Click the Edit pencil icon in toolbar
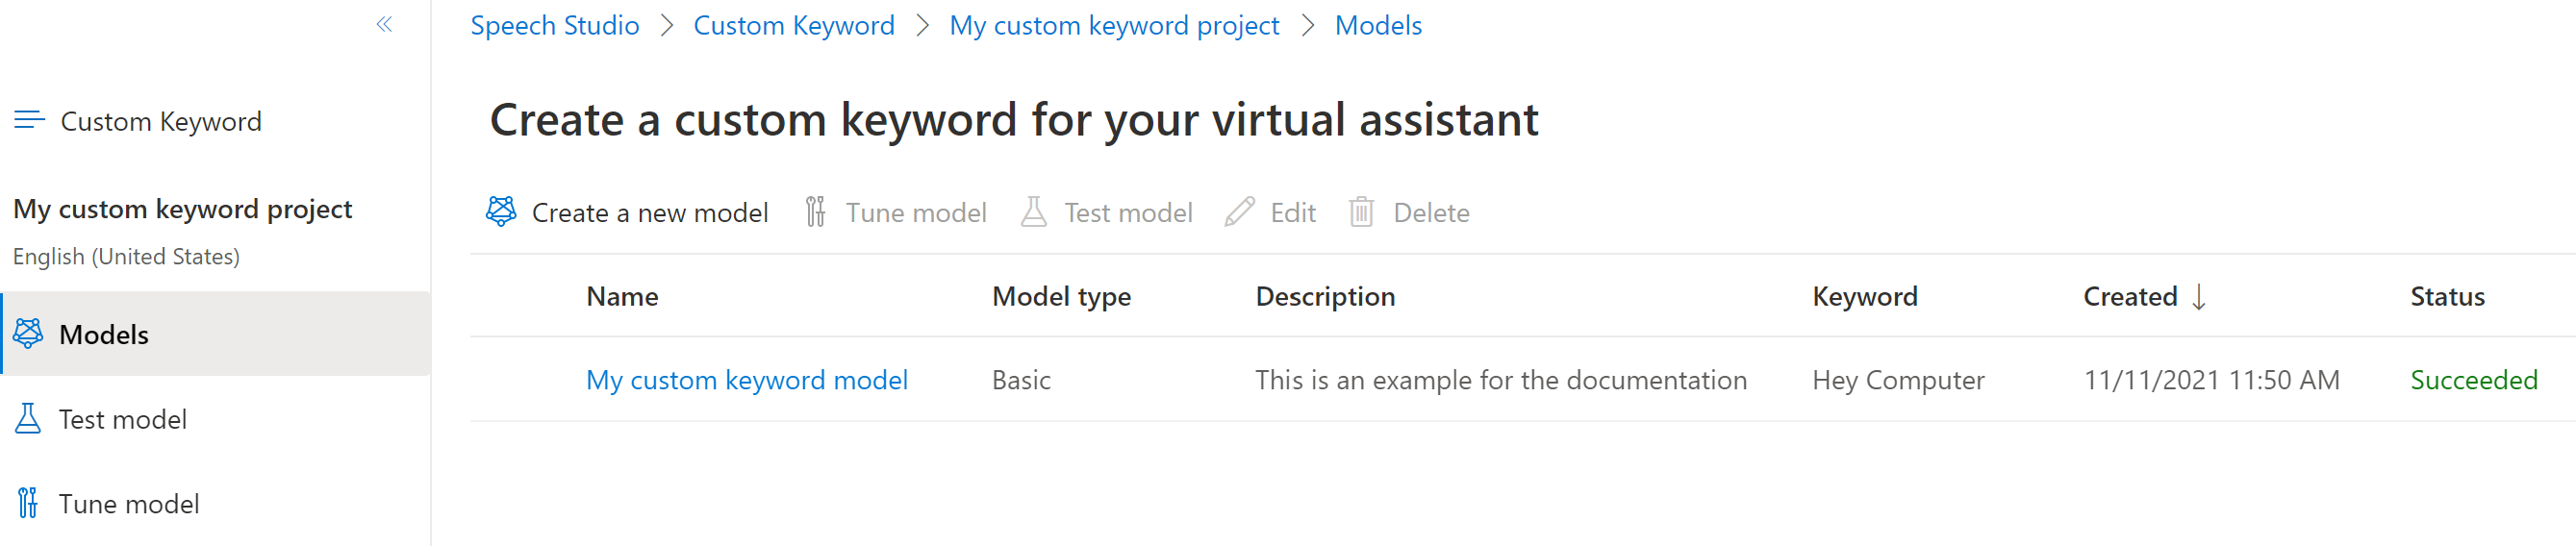Screen dimensions: 2576x546 (x=1239, y=212)
